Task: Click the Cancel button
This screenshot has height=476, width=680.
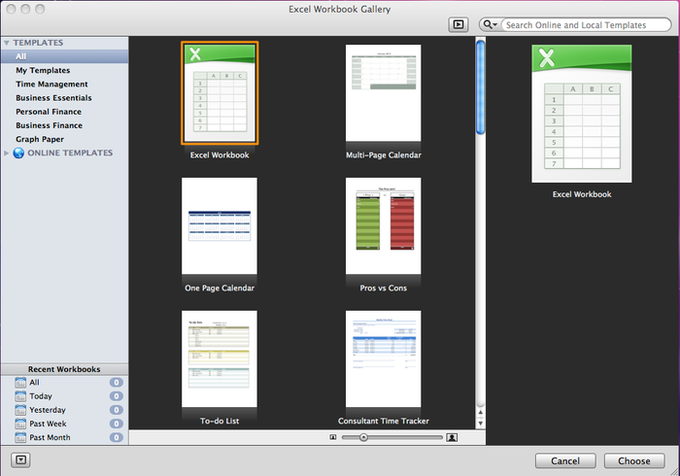Action: click(565, 461)
